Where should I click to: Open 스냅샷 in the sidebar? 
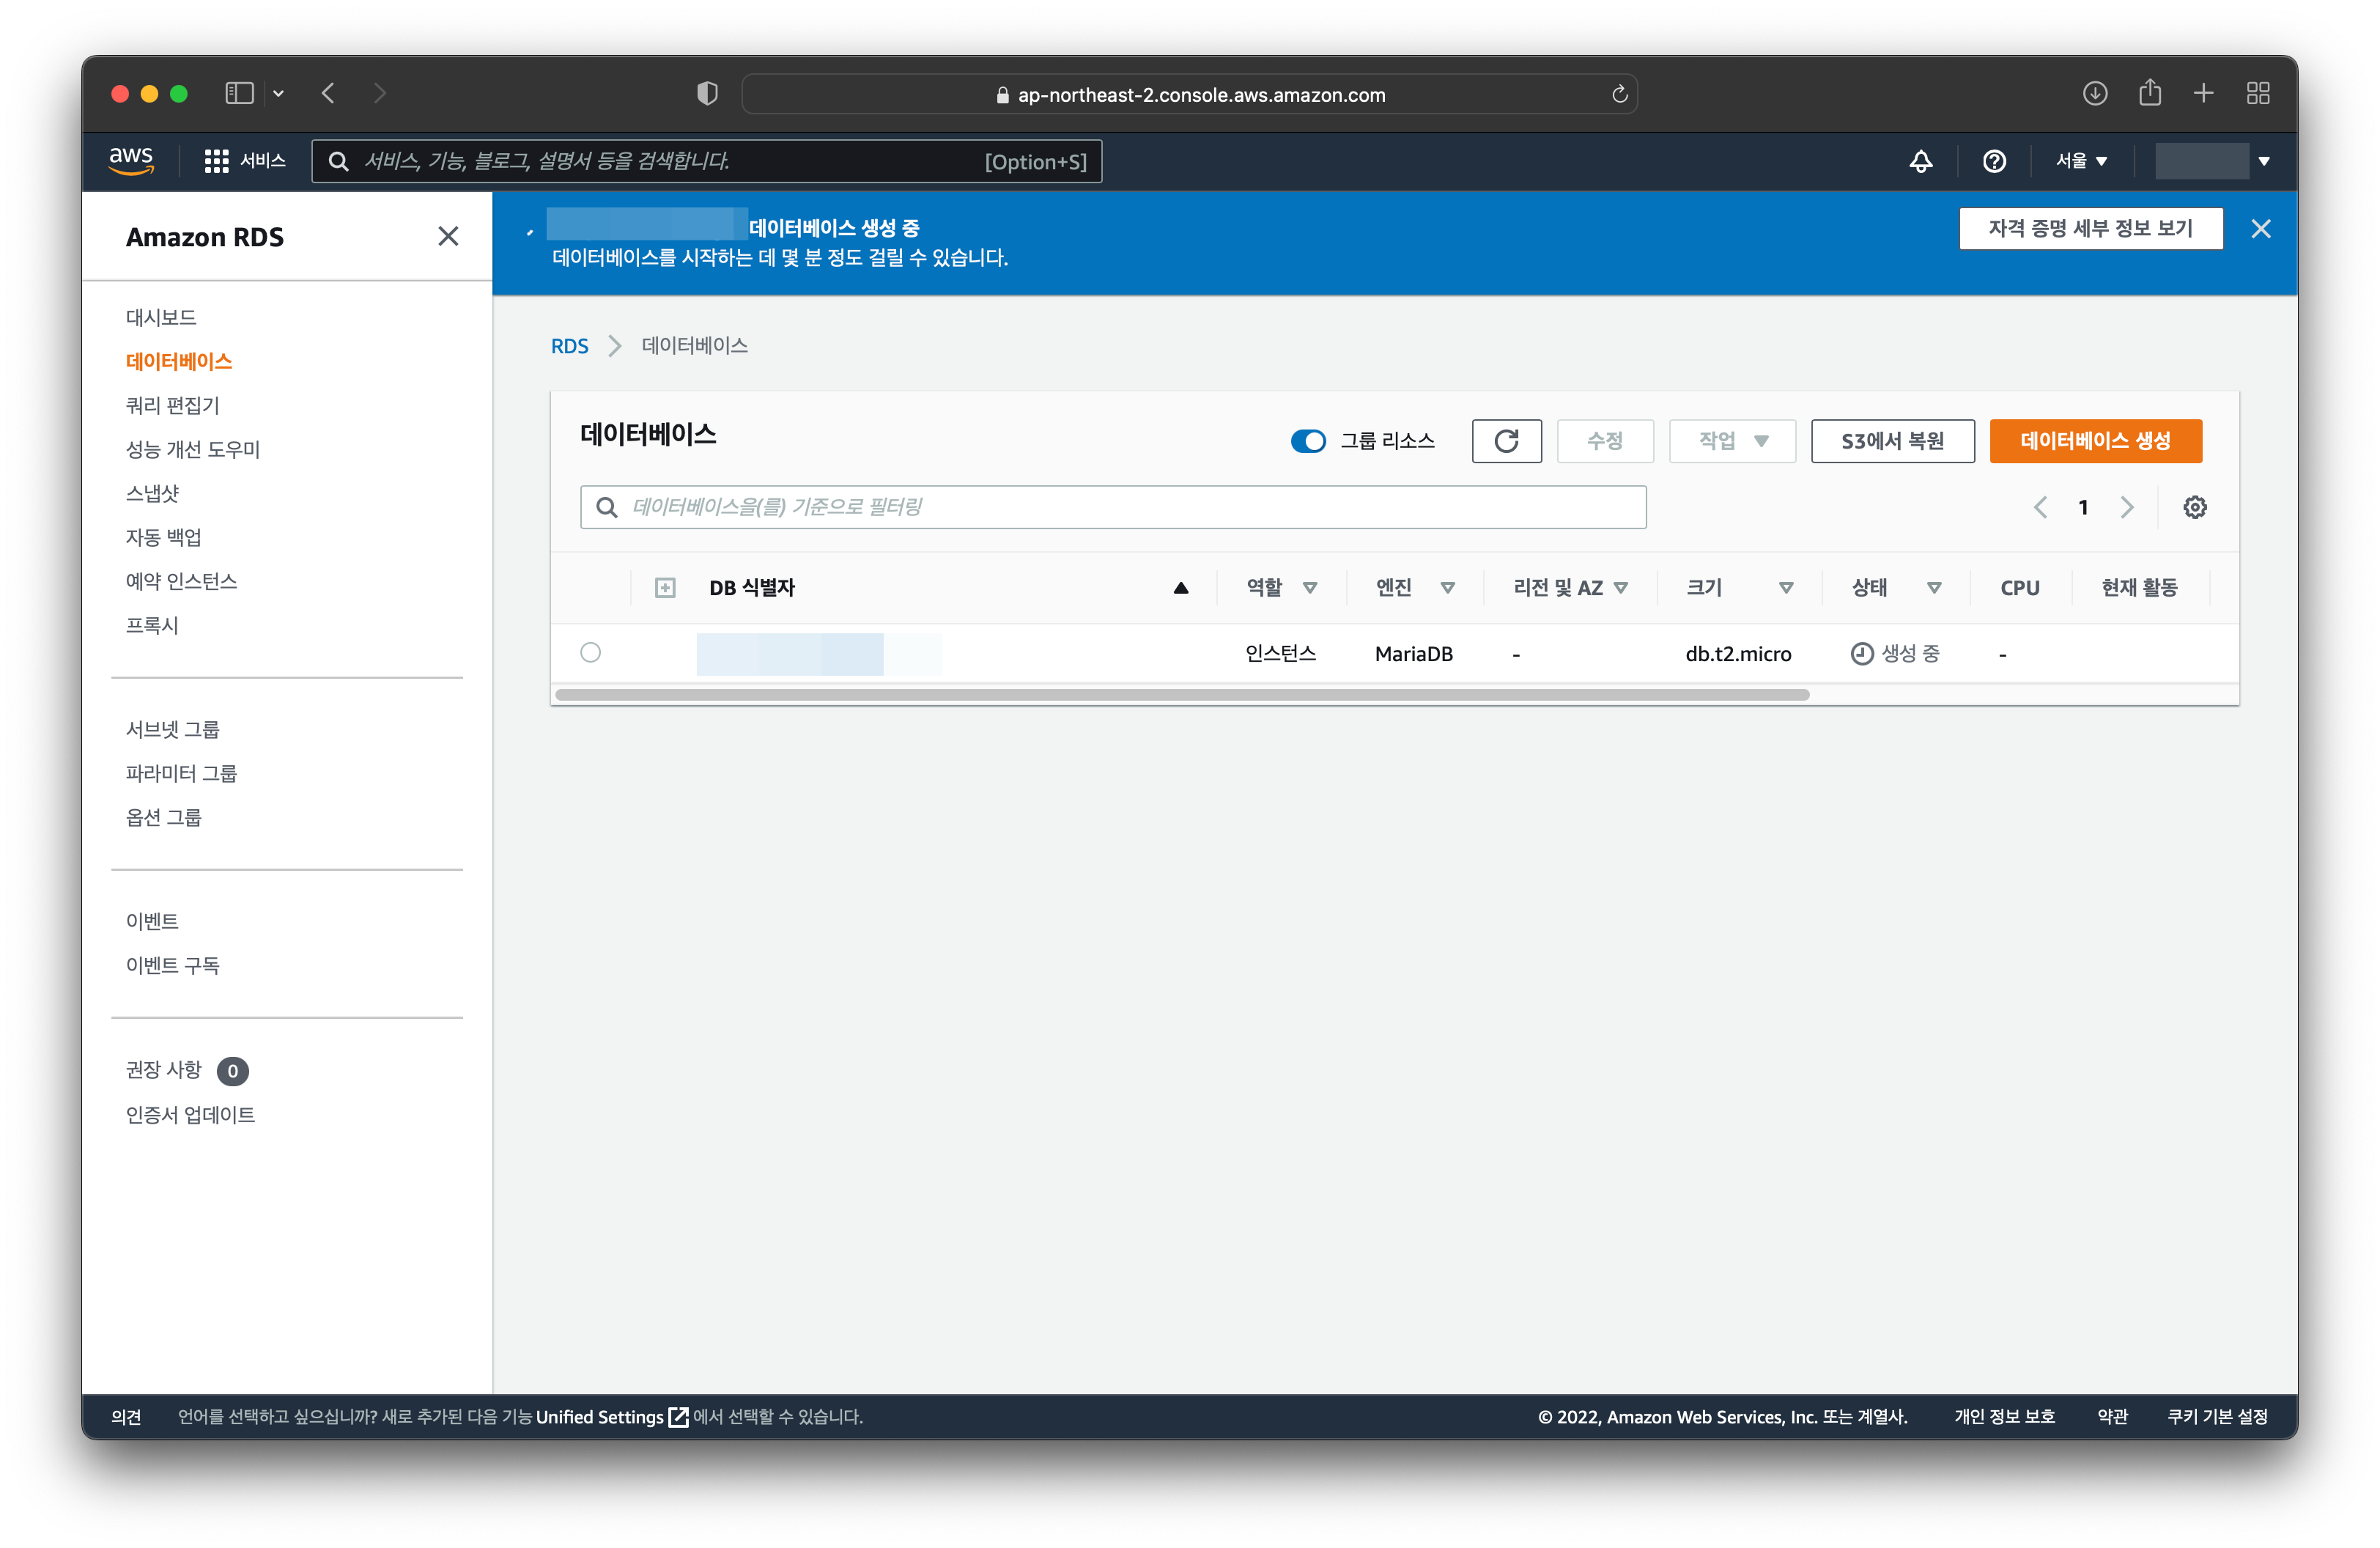[152, 493]
